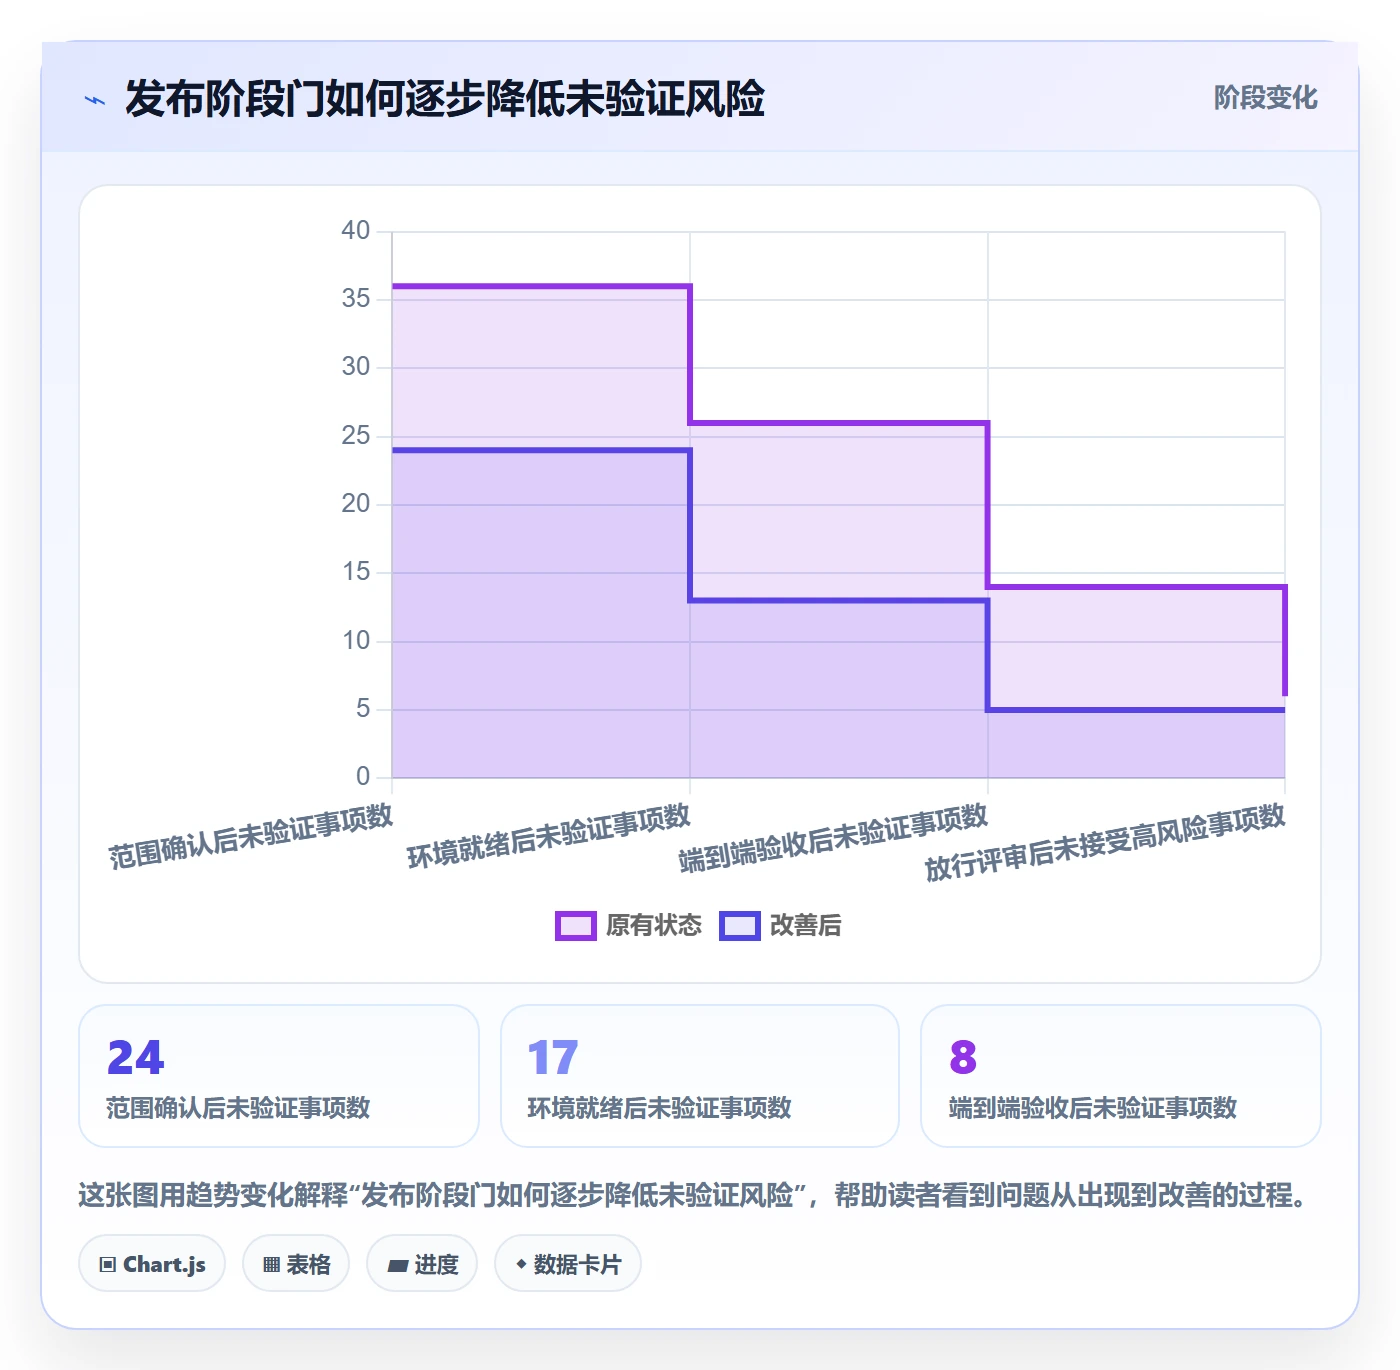Toggle the 原有状态 legend swatch
The image size is (1400, 1370).
click(x=576, y=926)
